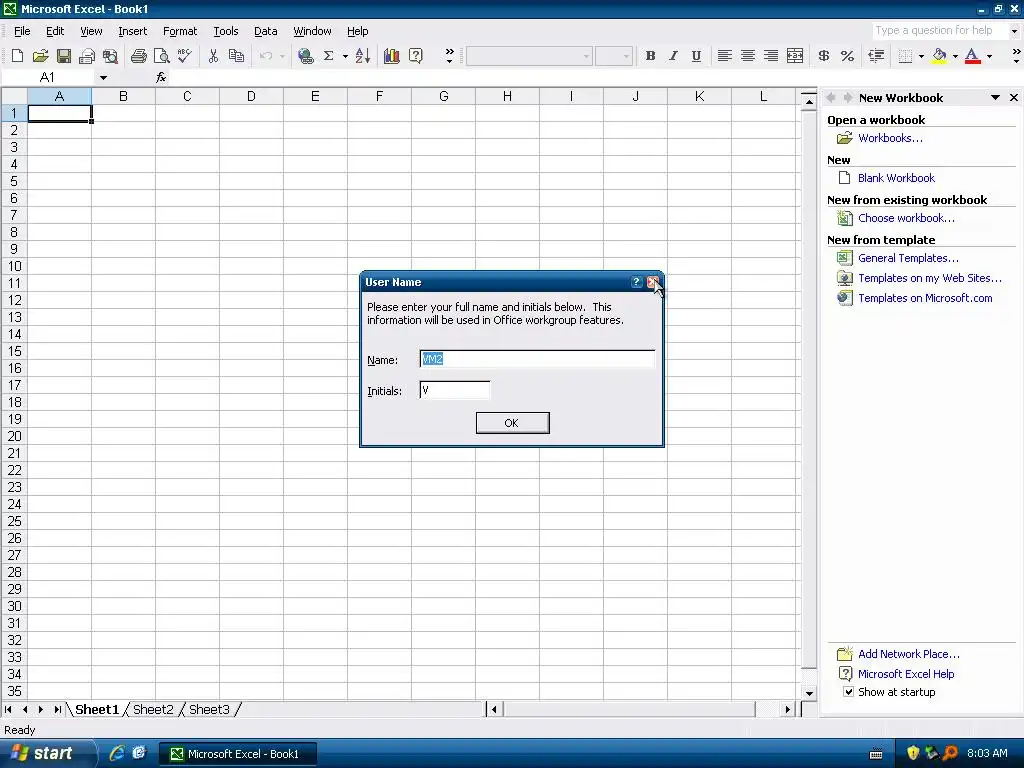Center text using the toolbar icon
The image size is (1024, 768).
[x=748, y=56]
